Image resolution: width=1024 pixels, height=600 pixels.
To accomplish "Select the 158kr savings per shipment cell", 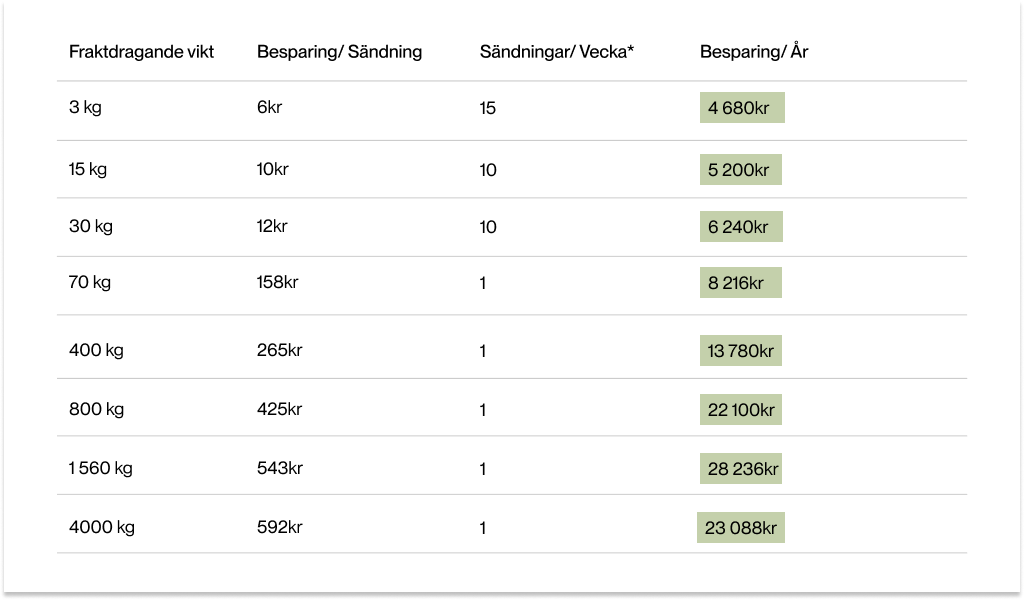I will pyautogui.click(x=278, y=282).
